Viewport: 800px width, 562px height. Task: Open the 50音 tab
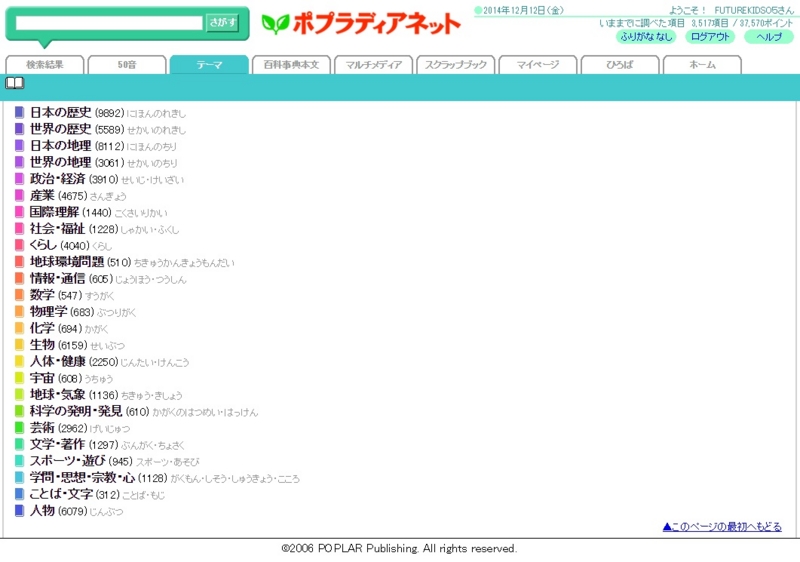tap(127, 65)
